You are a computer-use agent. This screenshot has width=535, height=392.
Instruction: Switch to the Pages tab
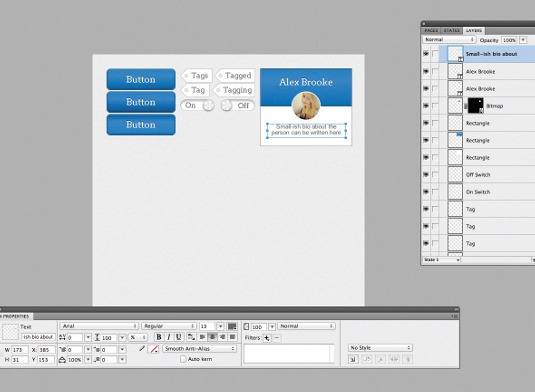[x=431, y=30]
